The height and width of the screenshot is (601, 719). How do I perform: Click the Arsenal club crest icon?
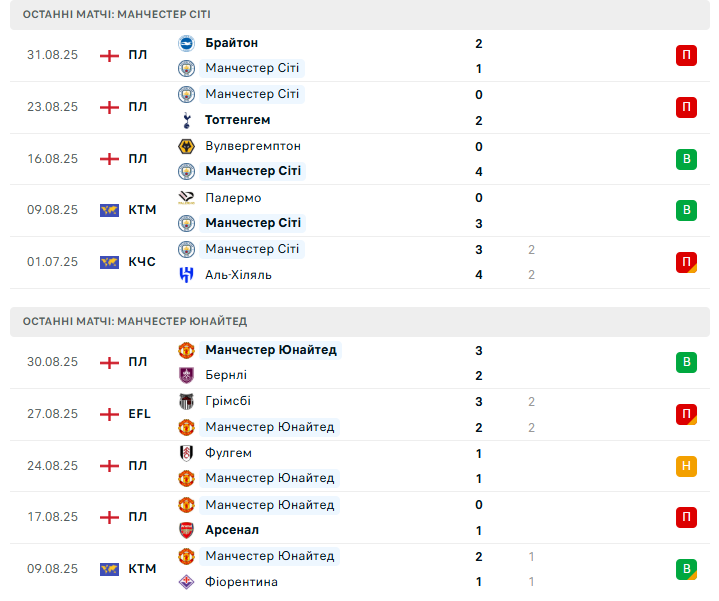[186, 530]
